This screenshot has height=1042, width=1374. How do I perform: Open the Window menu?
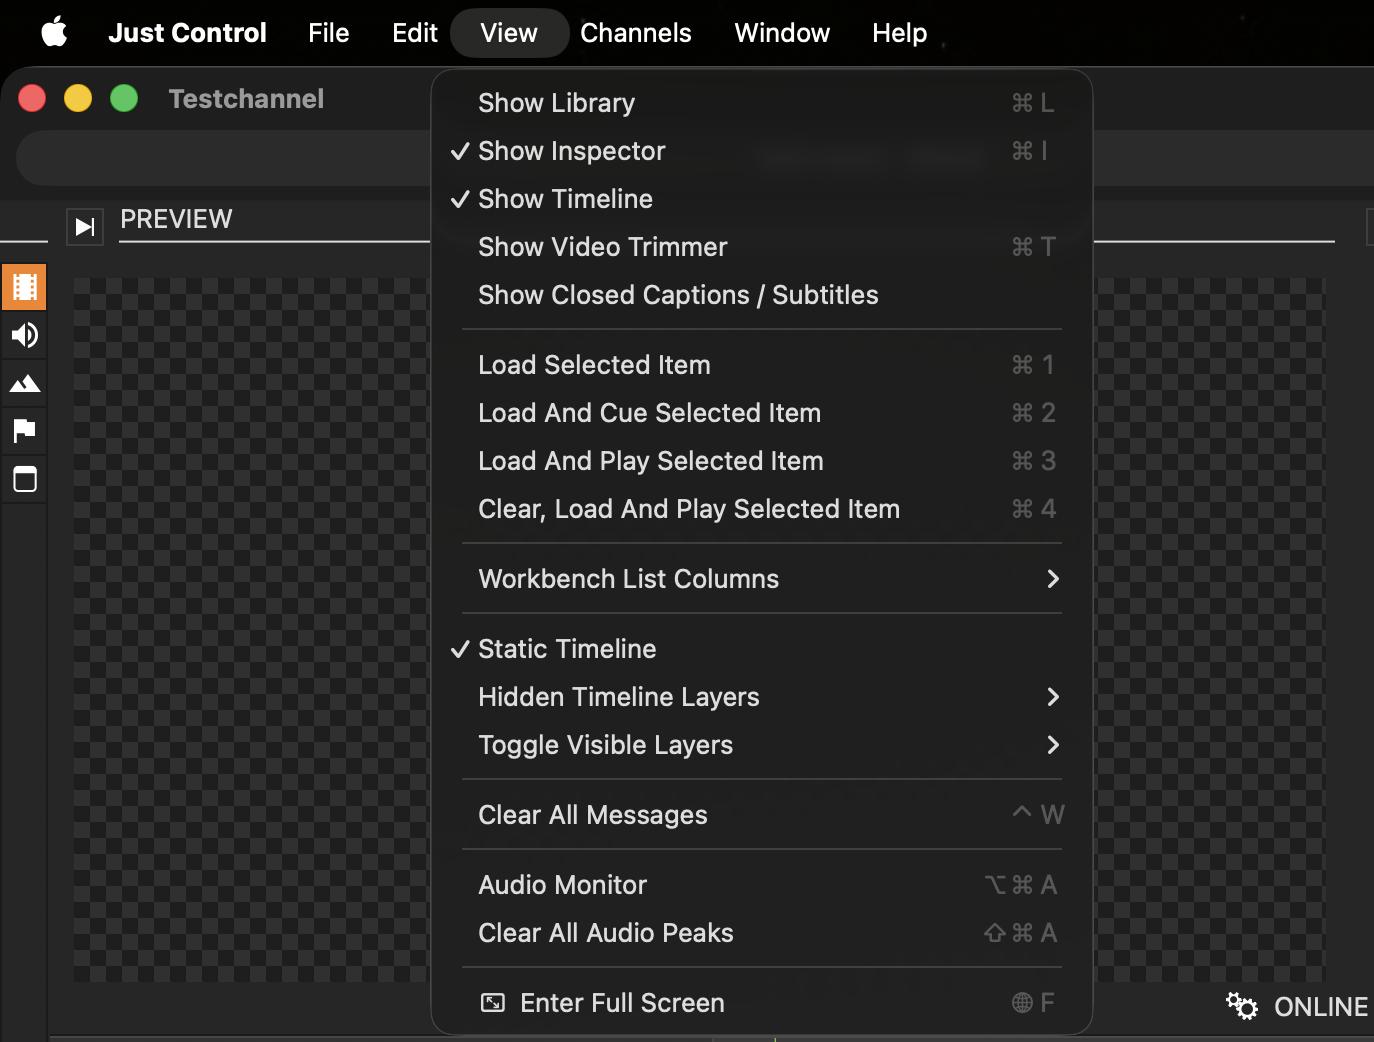[x=782, y=33]
